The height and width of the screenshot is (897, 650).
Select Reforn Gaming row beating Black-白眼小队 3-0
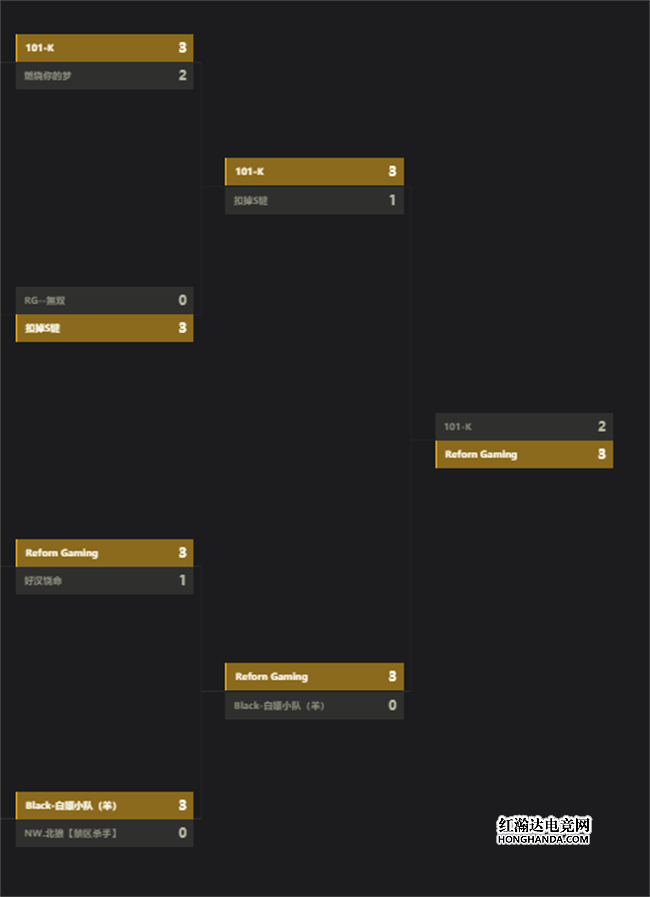pos(314,677)
